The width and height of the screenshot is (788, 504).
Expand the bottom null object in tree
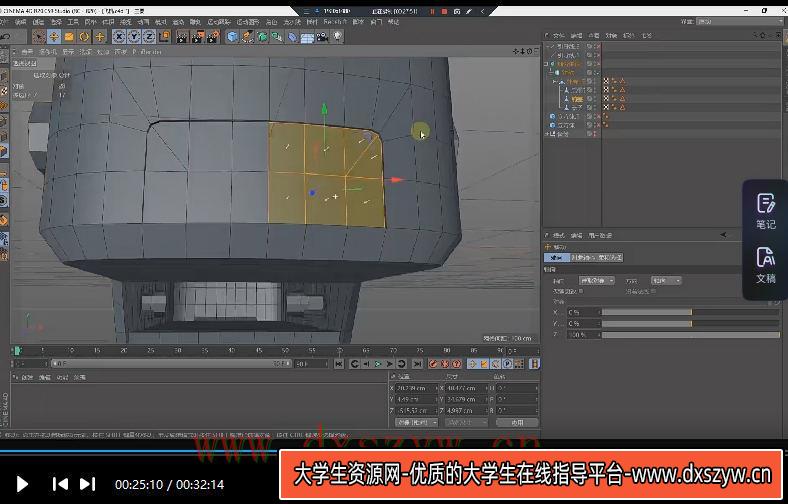(547, 134)
